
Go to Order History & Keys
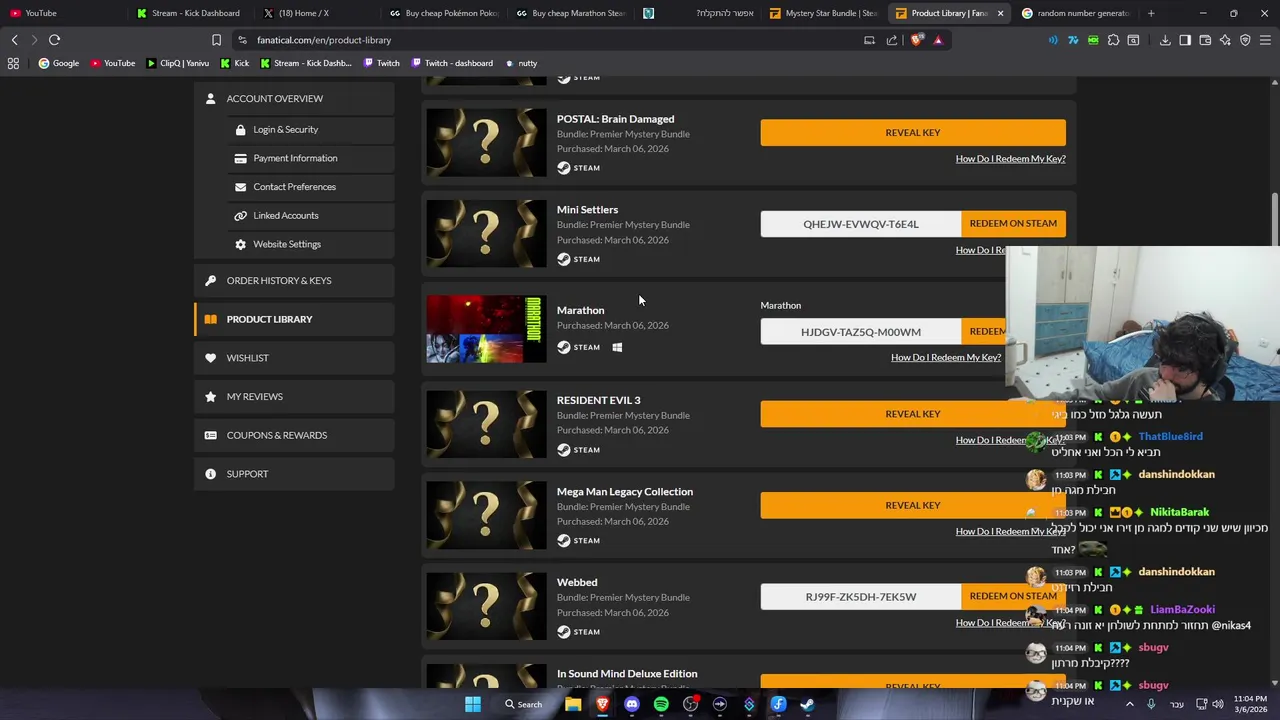click(294, 281)
